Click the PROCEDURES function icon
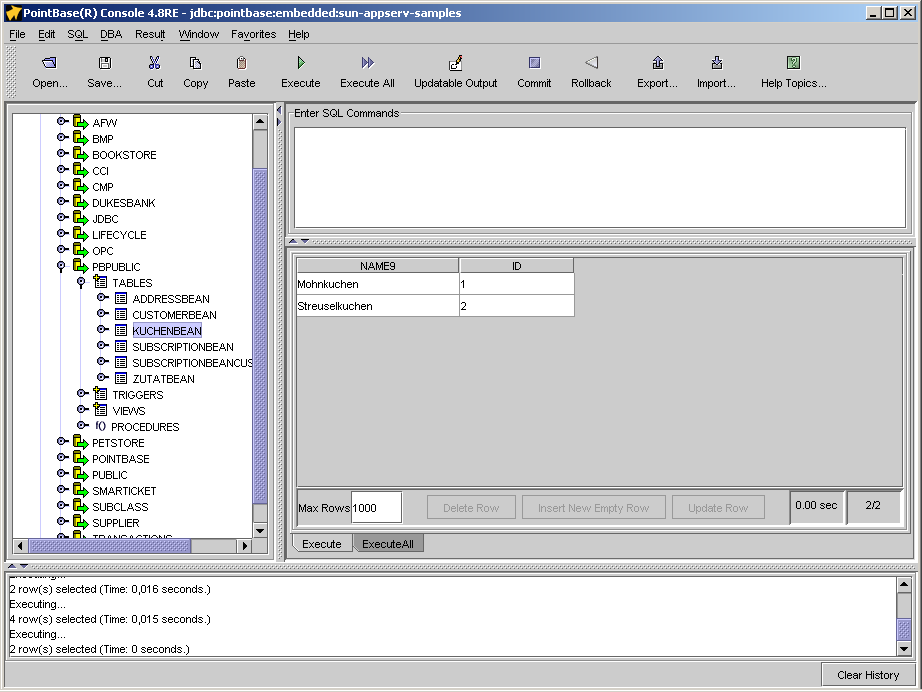 click(101, 426)
